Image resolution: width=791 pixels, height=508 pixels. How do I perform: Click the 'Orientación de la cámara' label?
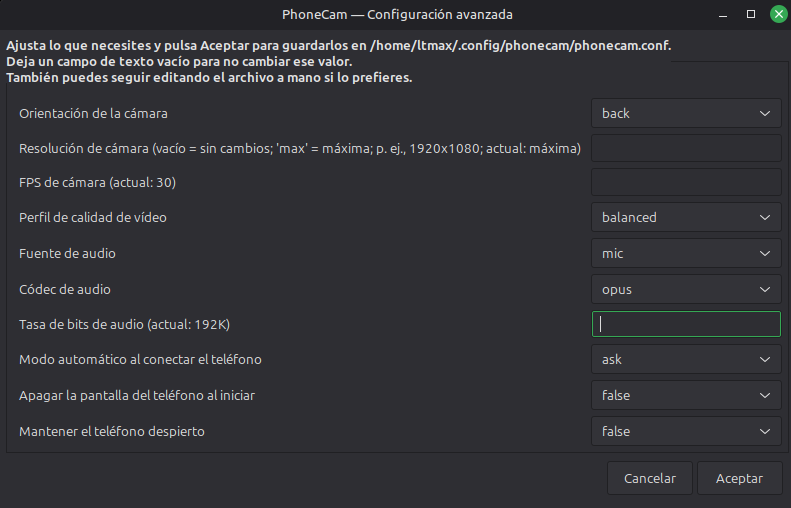(93, 114)
